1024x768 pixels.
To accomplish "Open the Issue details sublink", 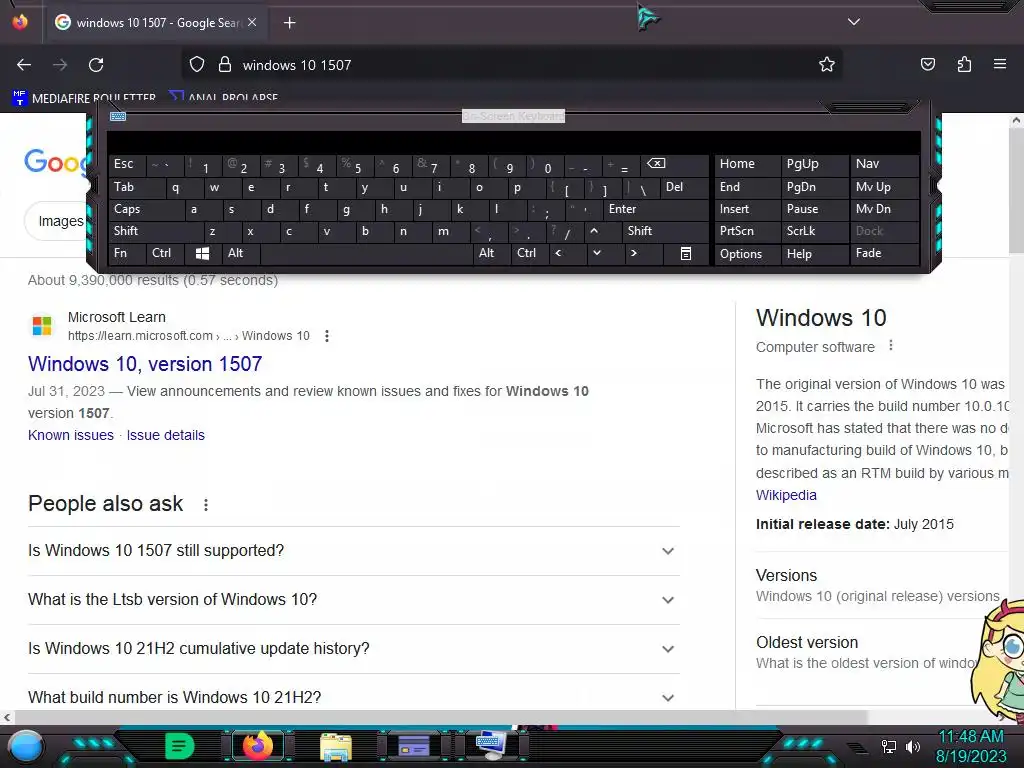I will click(165, 435).
